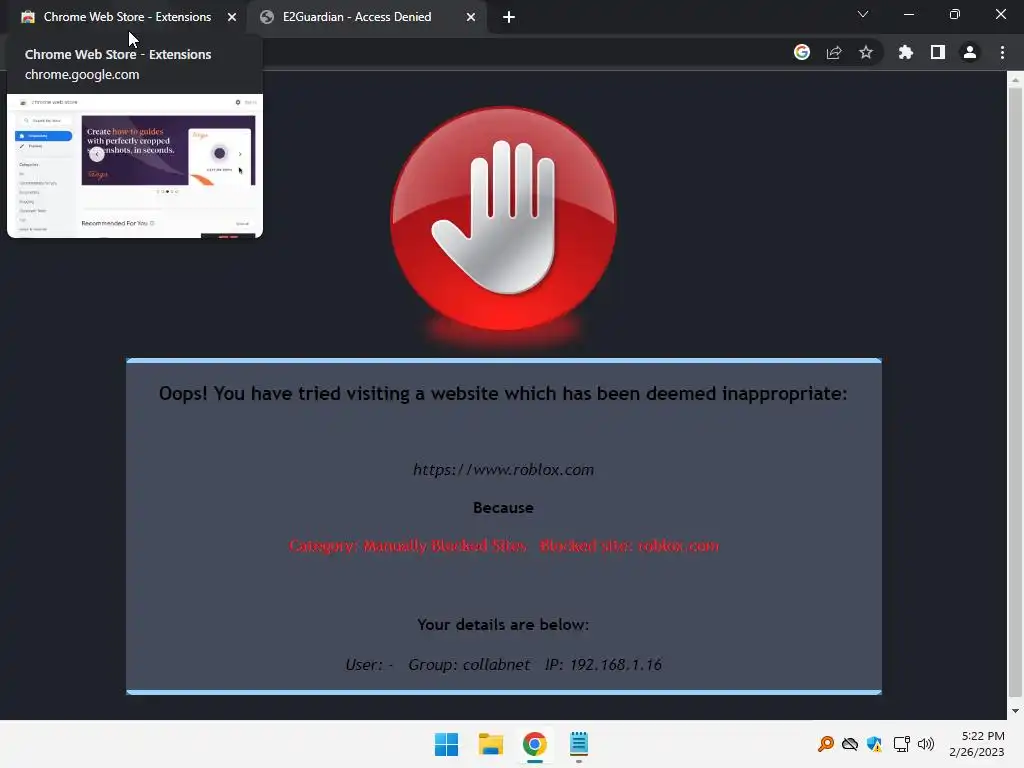Toggle the Chrome side panel
The height and width of the screenshot is (768, 1024).
[938, 52]
